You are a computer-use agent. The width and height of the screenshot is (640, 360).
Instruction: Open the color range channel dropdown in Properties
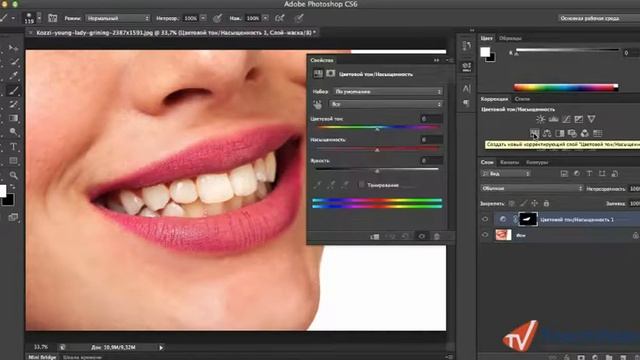pos(386,104)
